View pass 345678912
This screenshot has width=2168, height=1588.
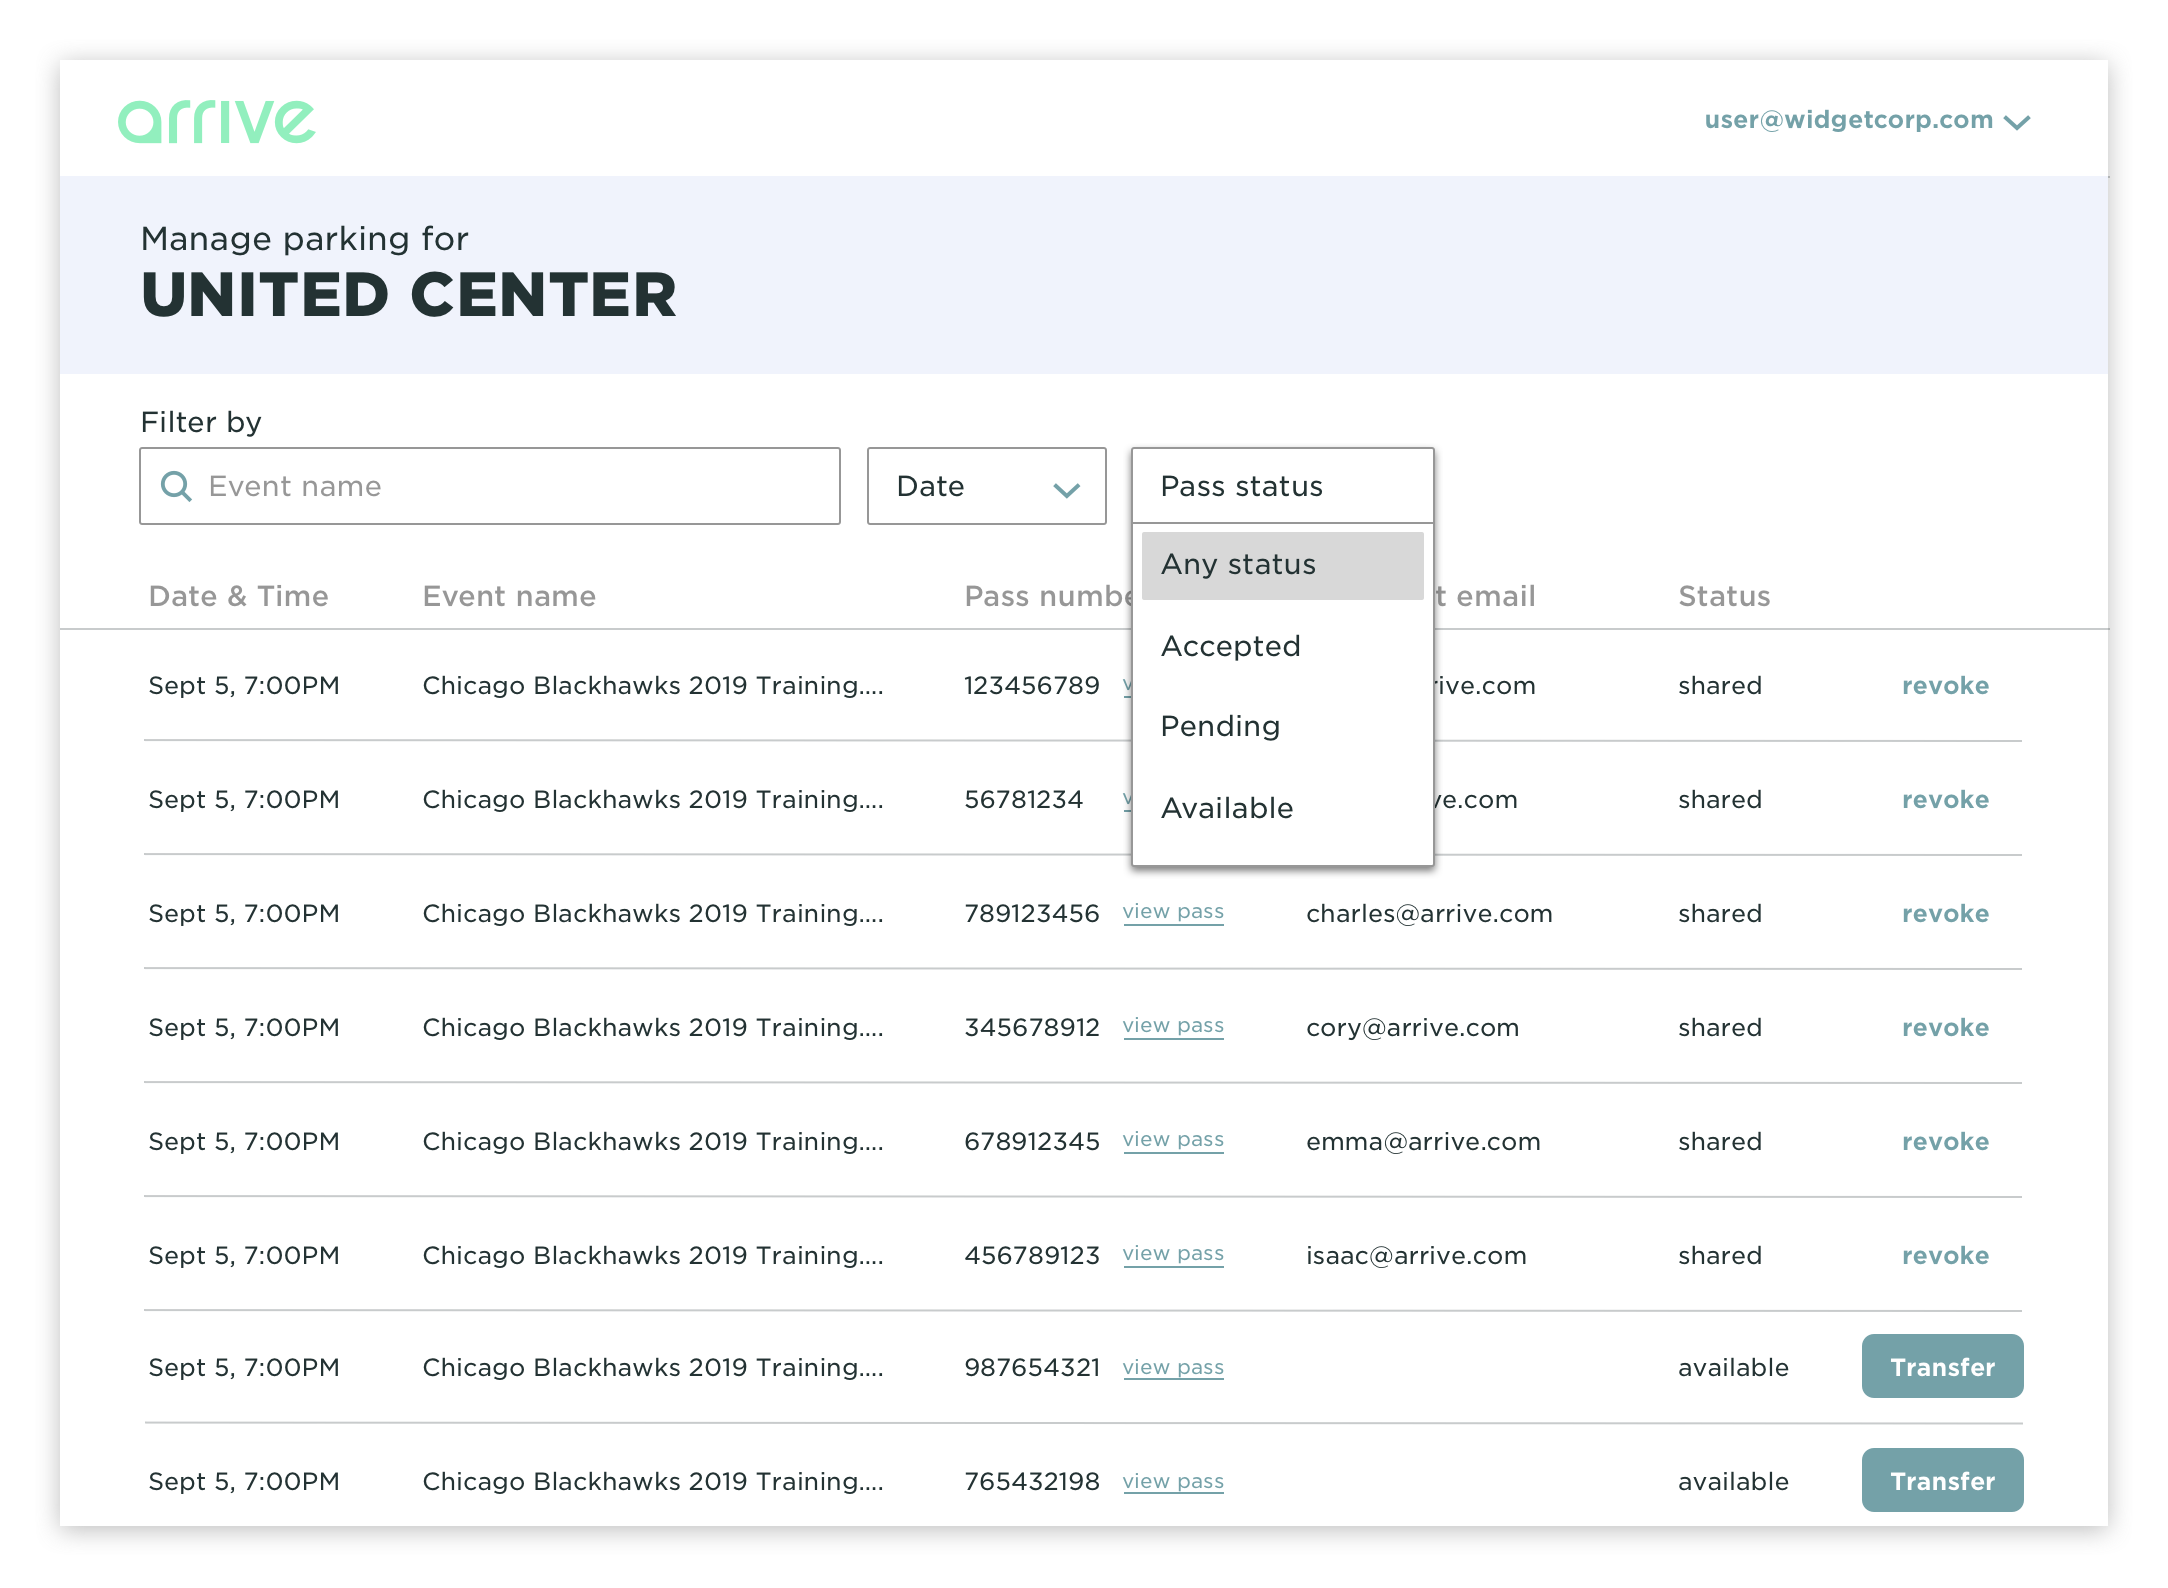(1173, 1026)
